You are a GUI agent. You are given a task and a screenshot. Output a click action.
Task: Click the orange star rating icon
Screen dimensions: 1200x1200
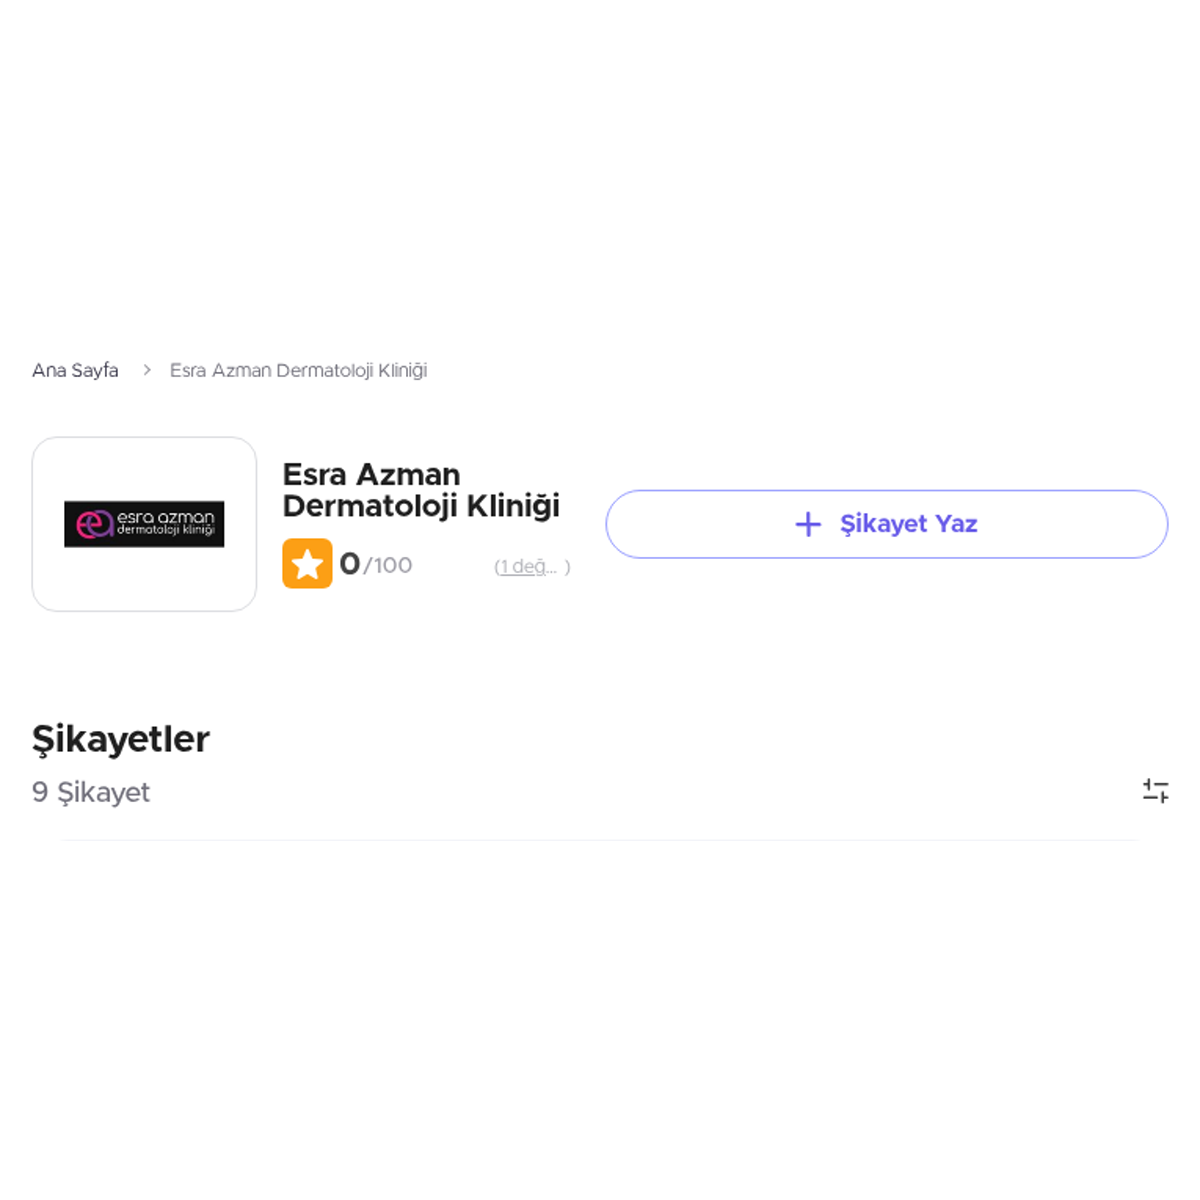coord(307,564)
